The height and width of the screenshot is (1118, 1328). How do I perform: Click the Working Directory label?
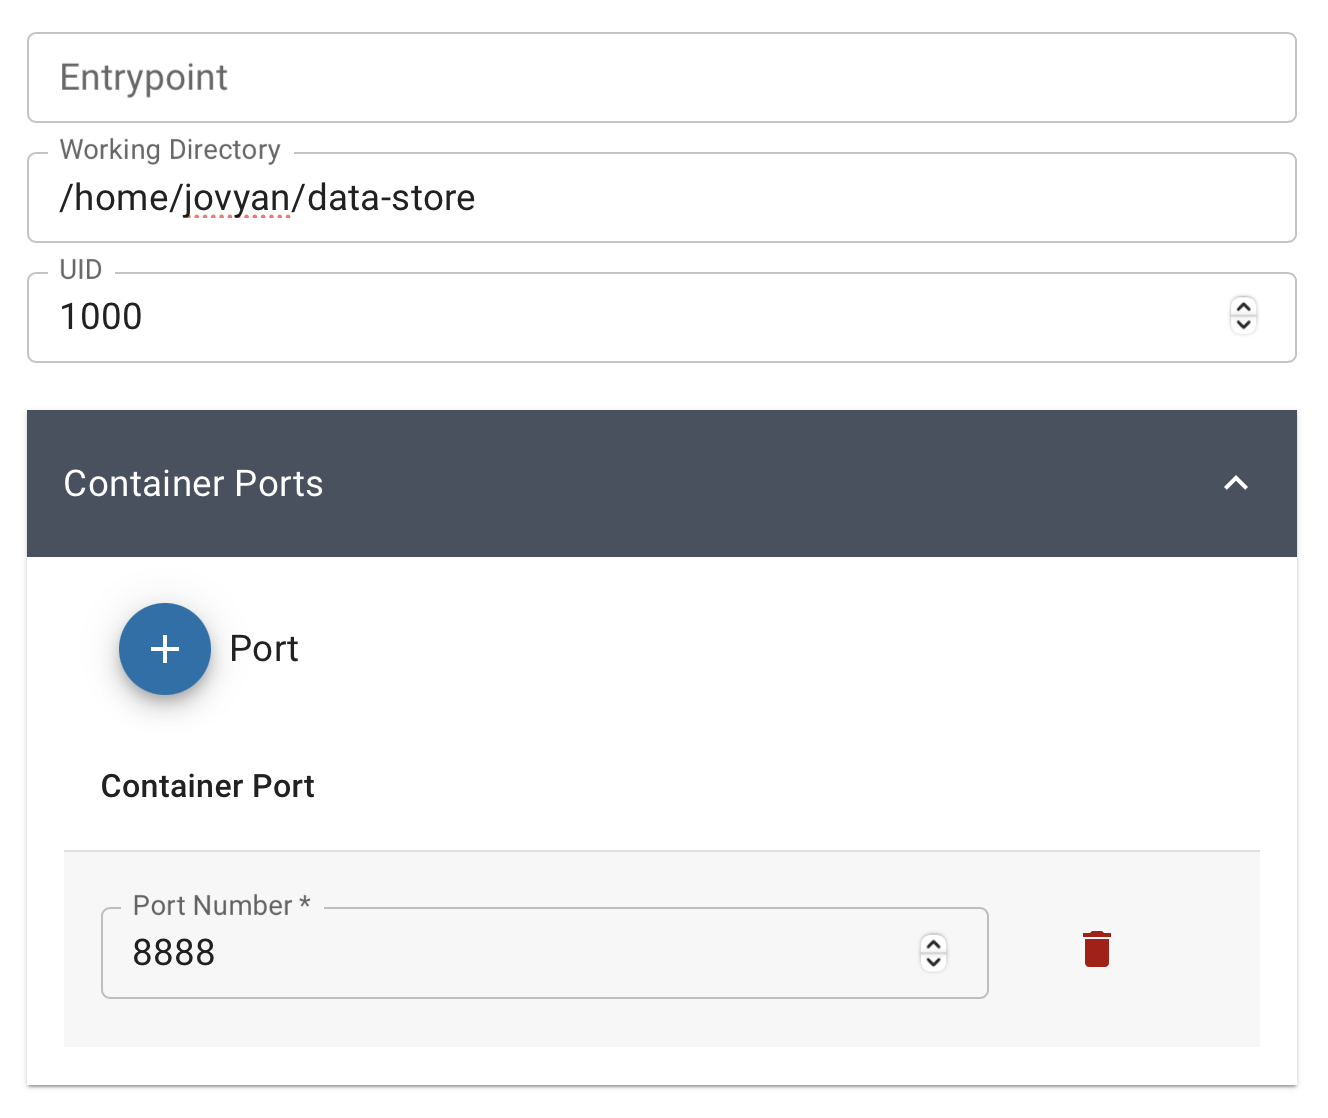[x=170, y=150]
